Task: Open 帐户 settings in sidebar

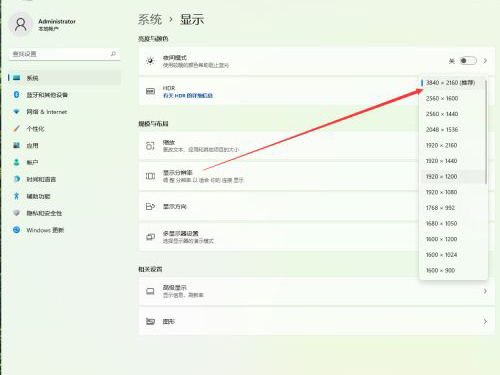Action: [64, 162]
